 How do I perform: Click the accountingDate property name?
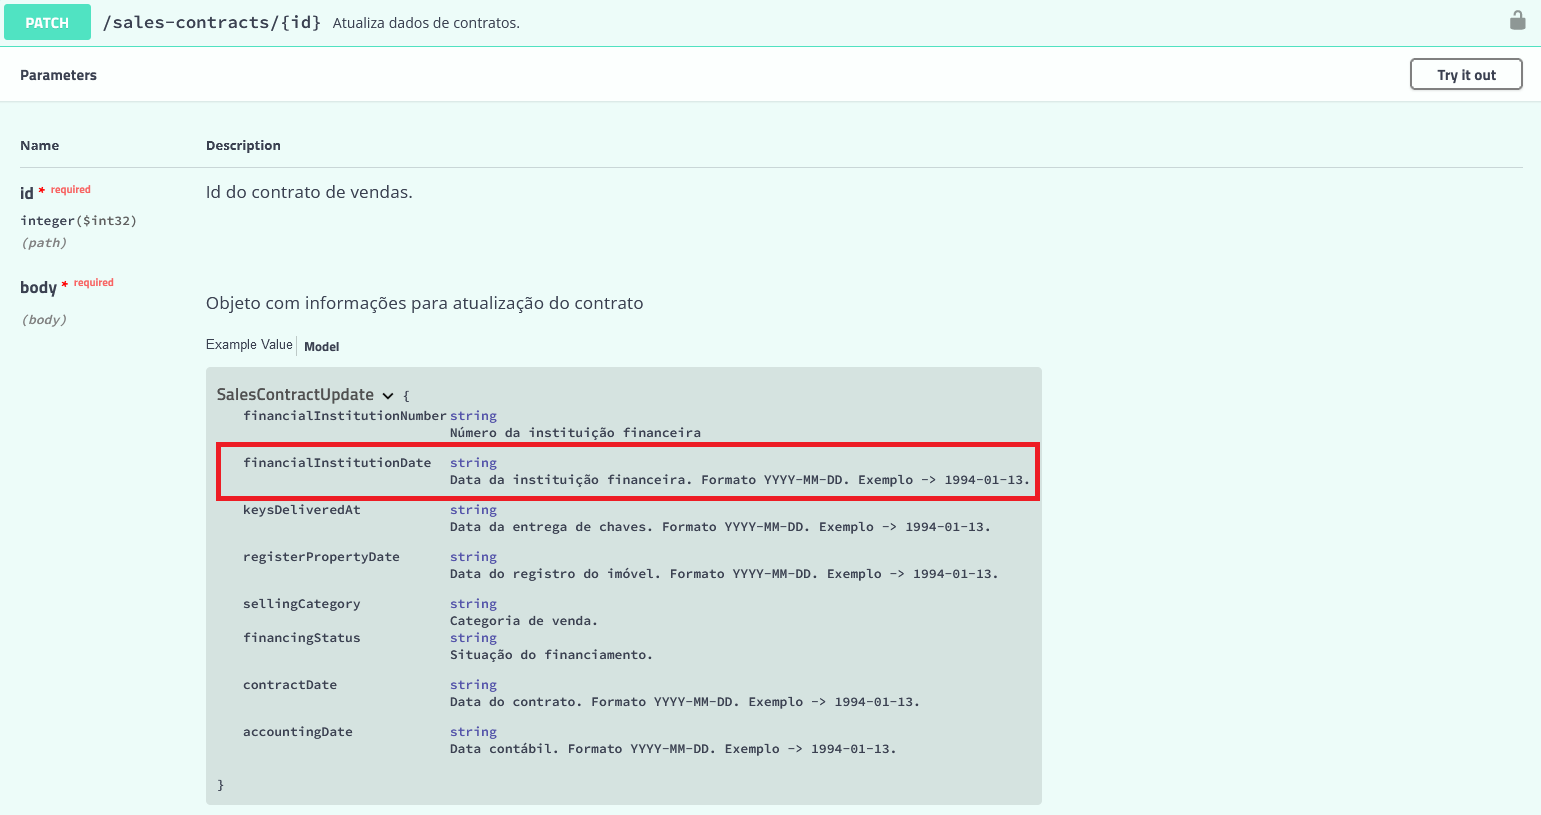(x=298, y=732)
